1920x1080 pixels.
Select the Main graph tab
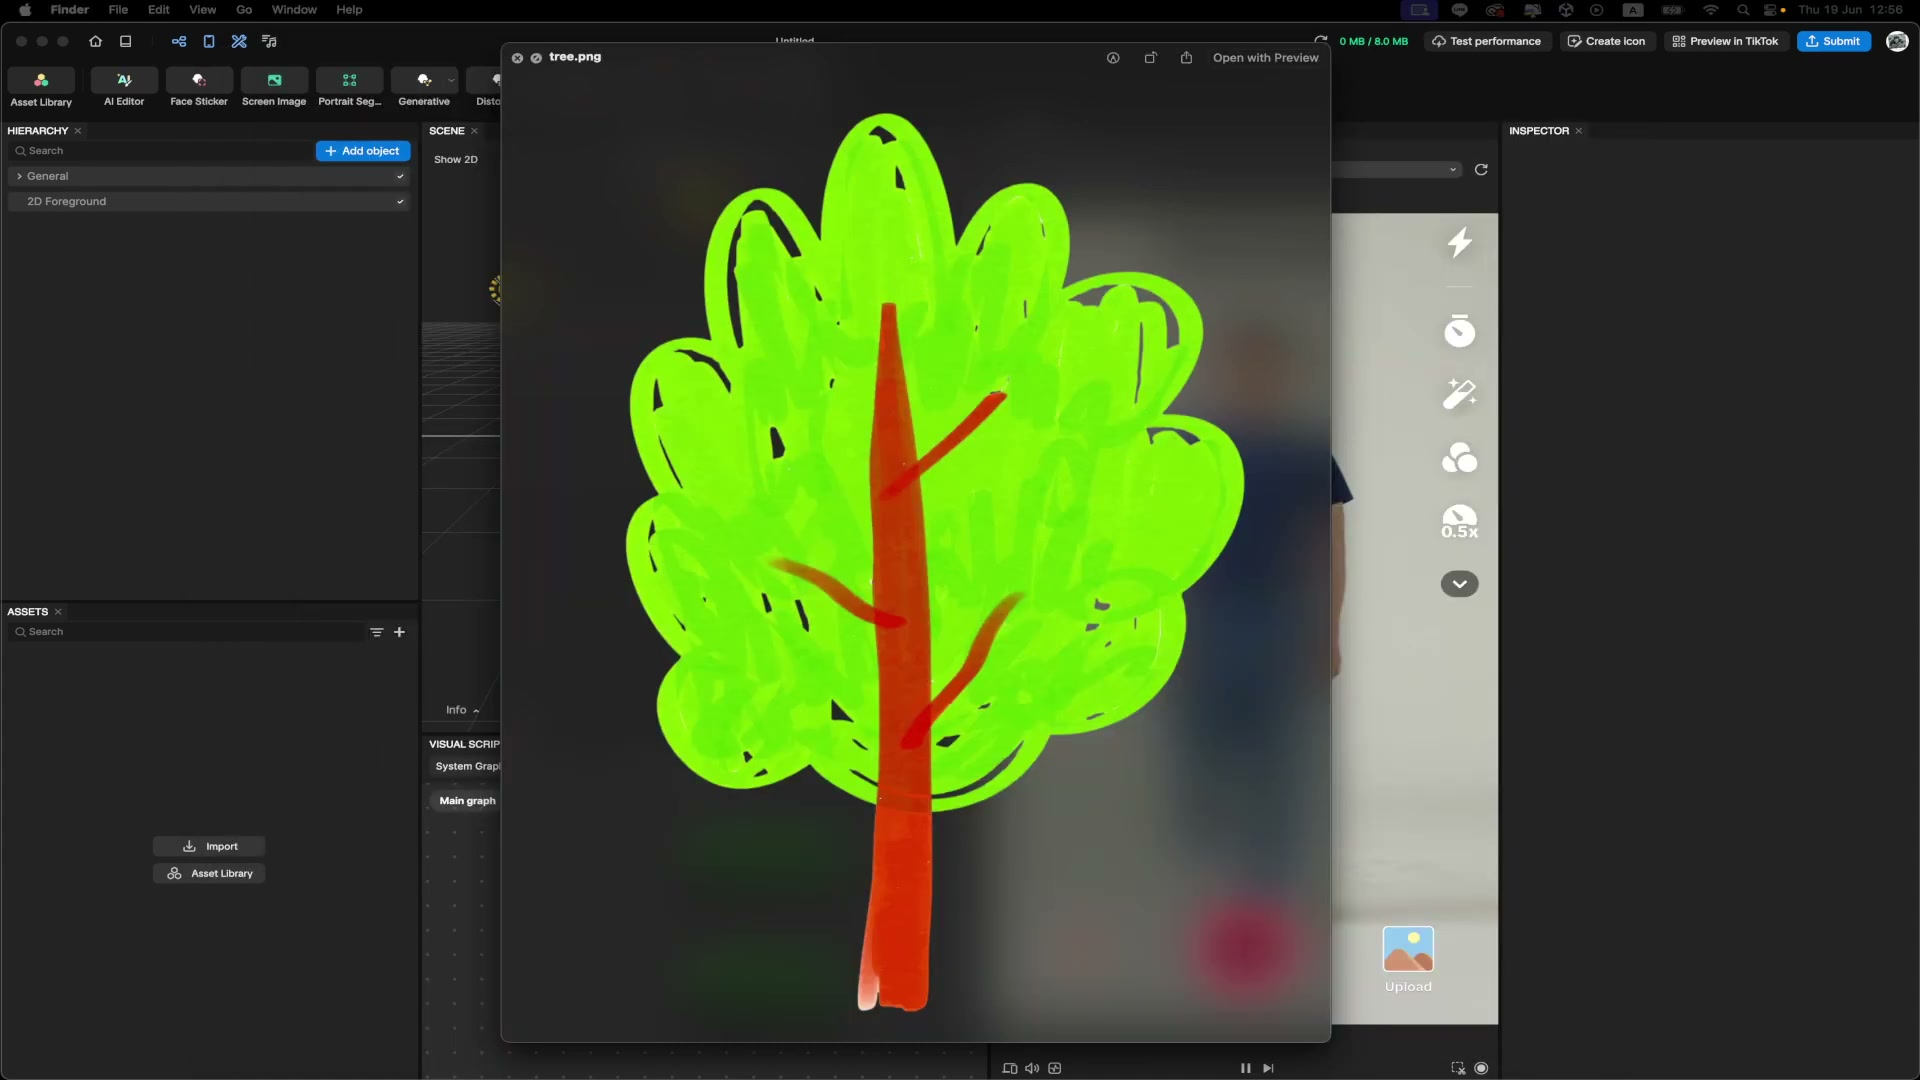point(467,801)
